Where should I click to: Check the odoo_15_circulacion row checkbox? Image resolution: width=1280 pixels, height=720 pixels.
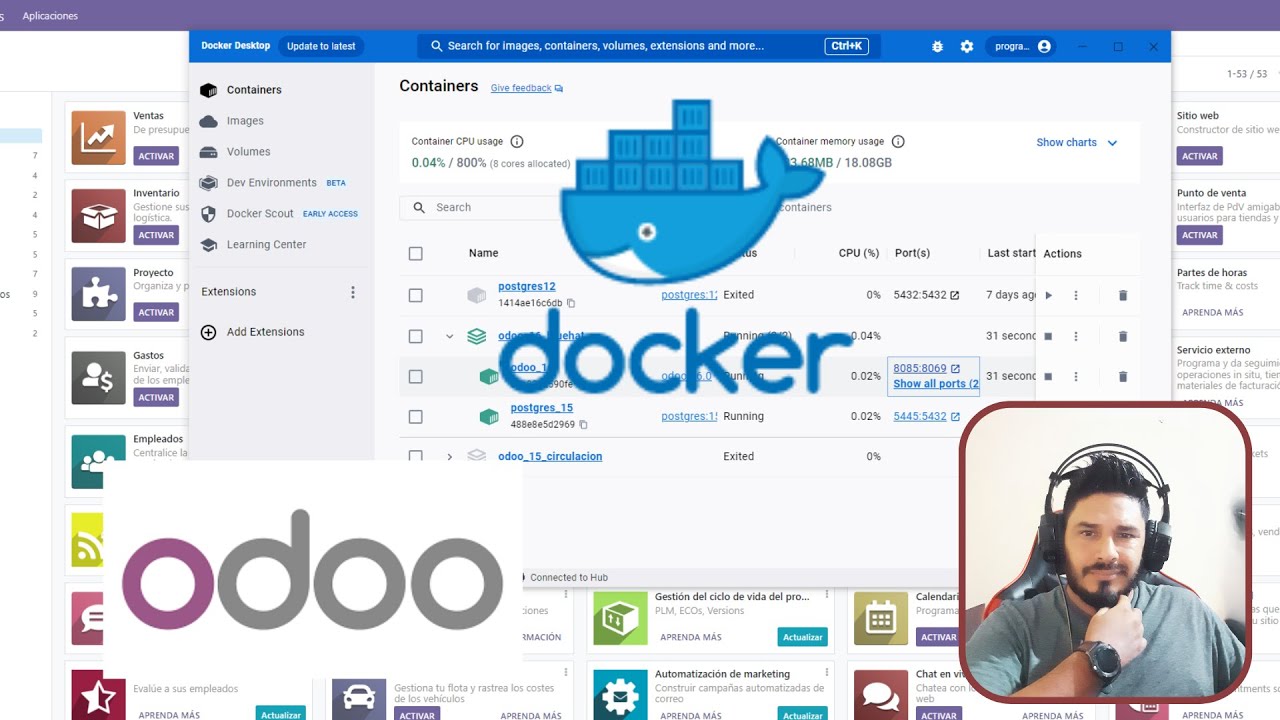tap(416, 457)
